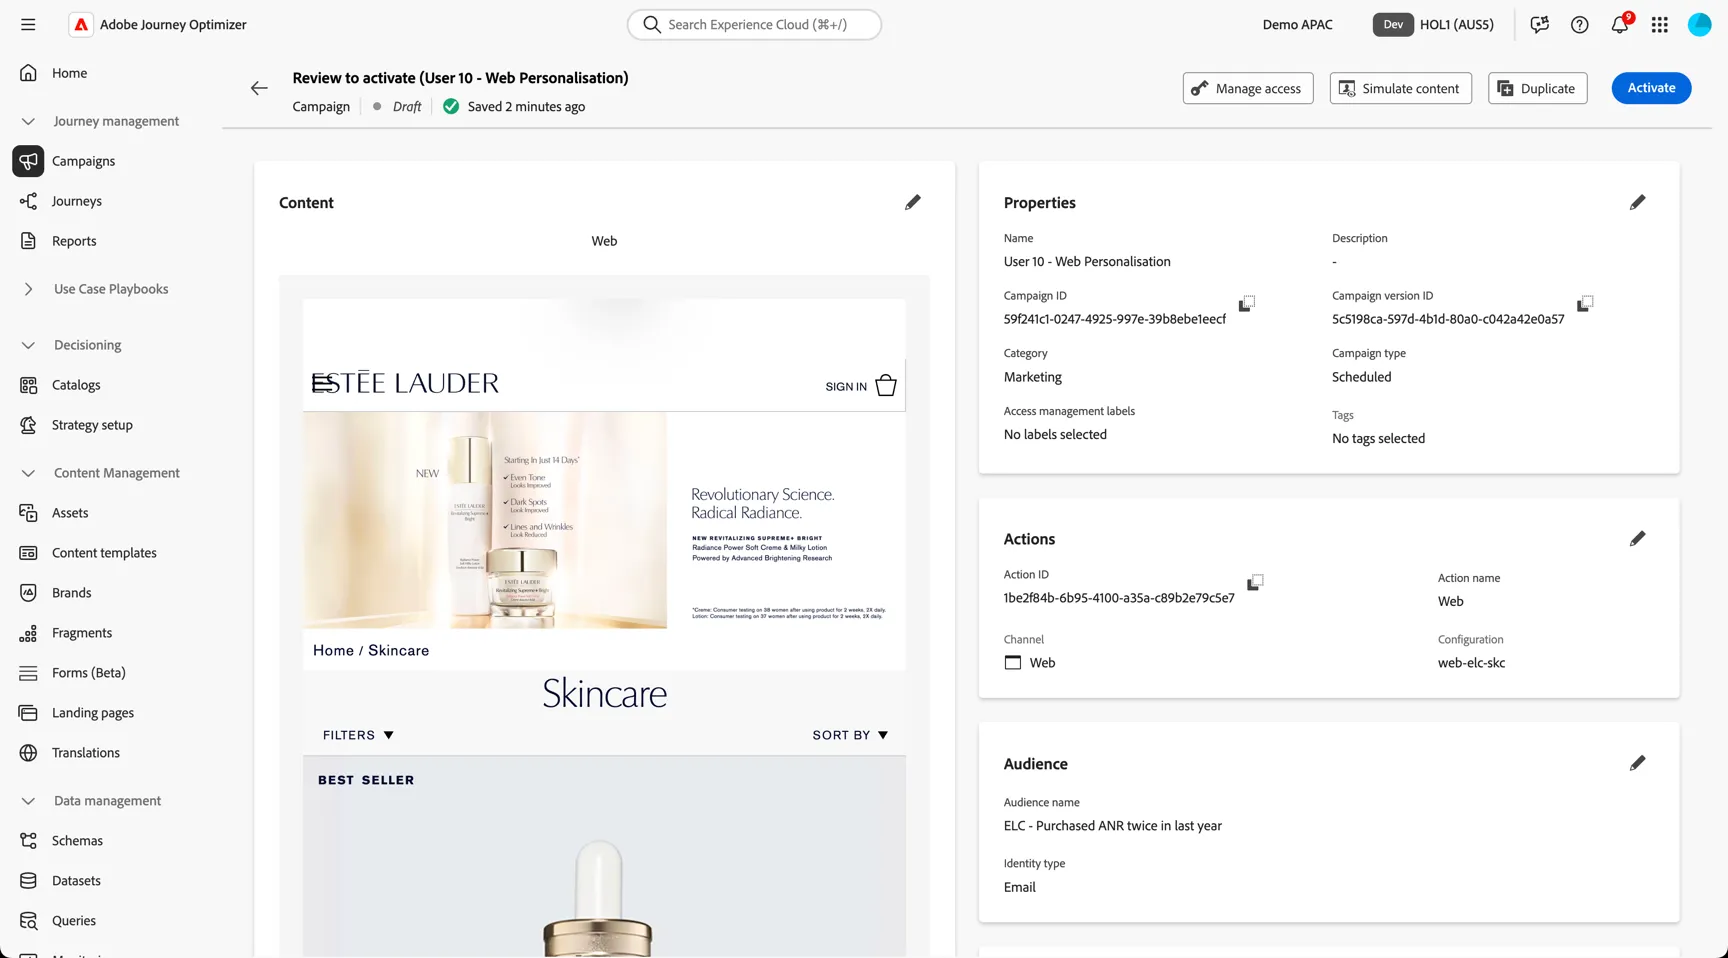Edit Properties section with pencil icon
Image resolution: width=1728 pixels, height=958 pixels.
(1637, 202)
